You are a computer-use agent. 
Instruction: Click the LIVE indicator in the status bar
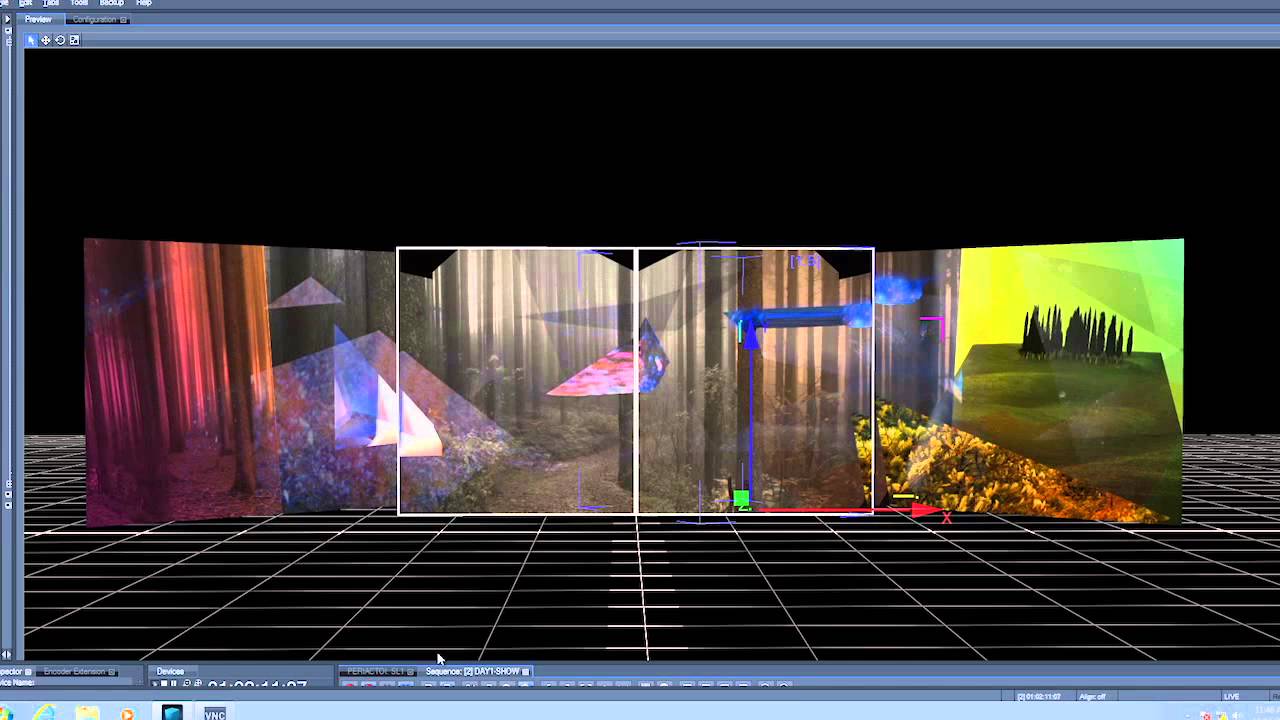[1231, 696]
